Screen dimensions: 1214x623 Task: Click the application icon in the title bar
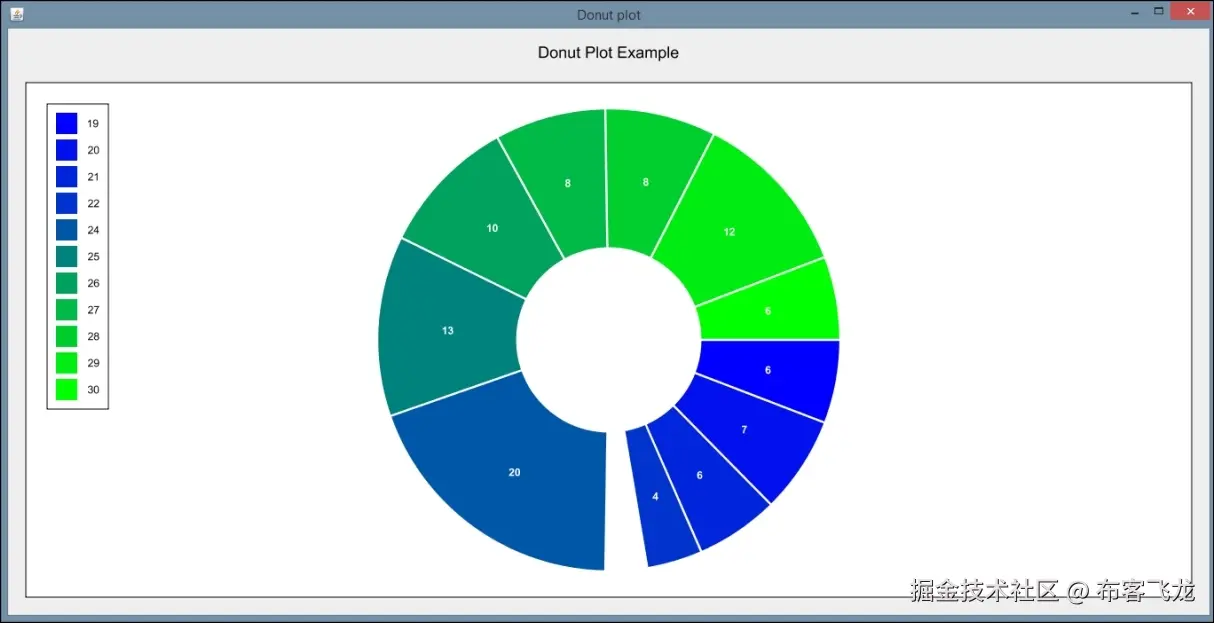[16, 14]
